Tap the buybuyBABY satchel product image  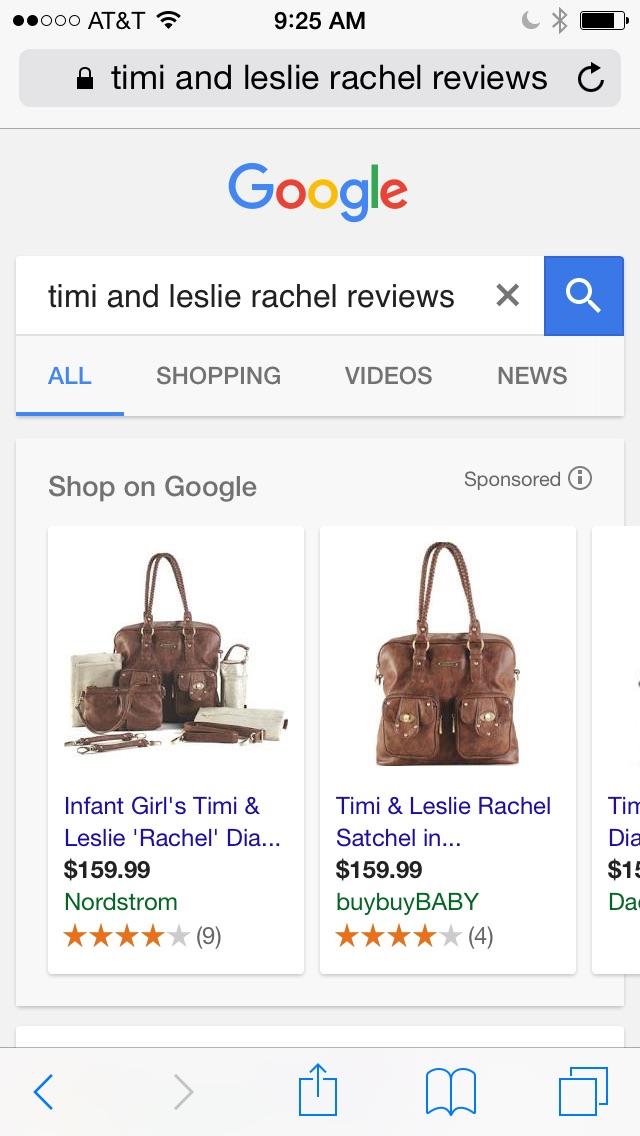pos(448,654)
